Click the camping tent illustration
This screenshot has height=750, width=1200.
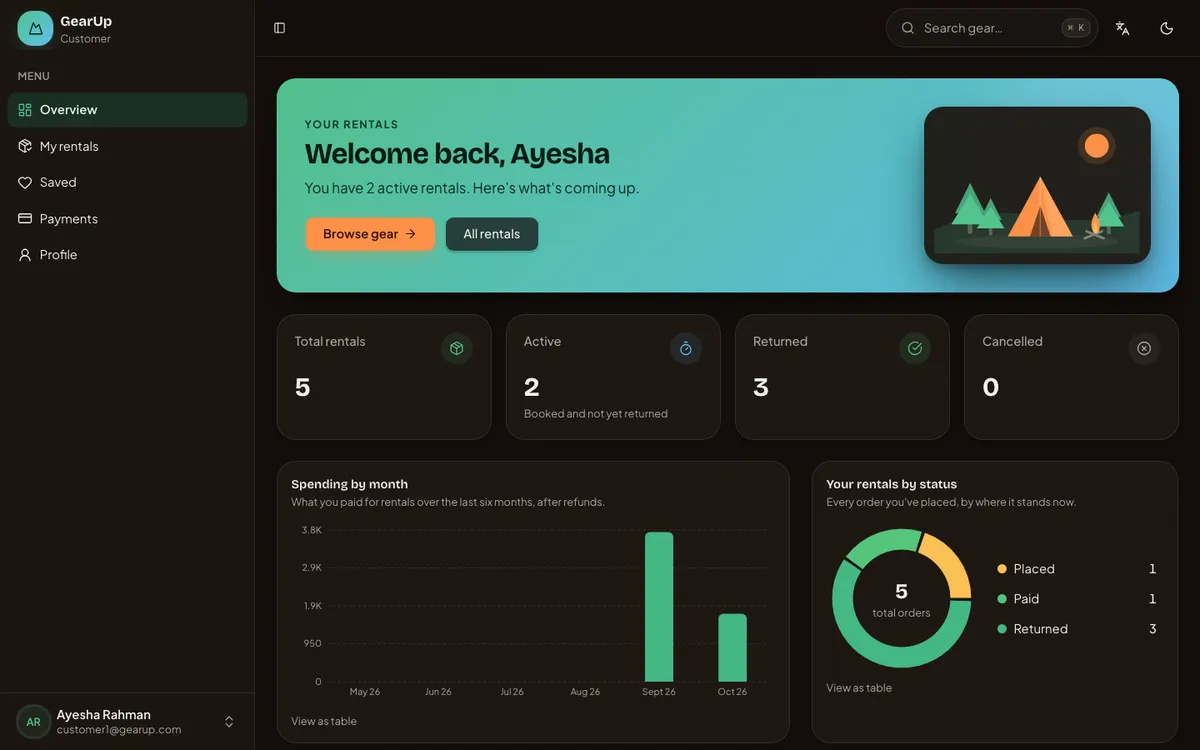pyautogui.click(x=1037, y=185)
